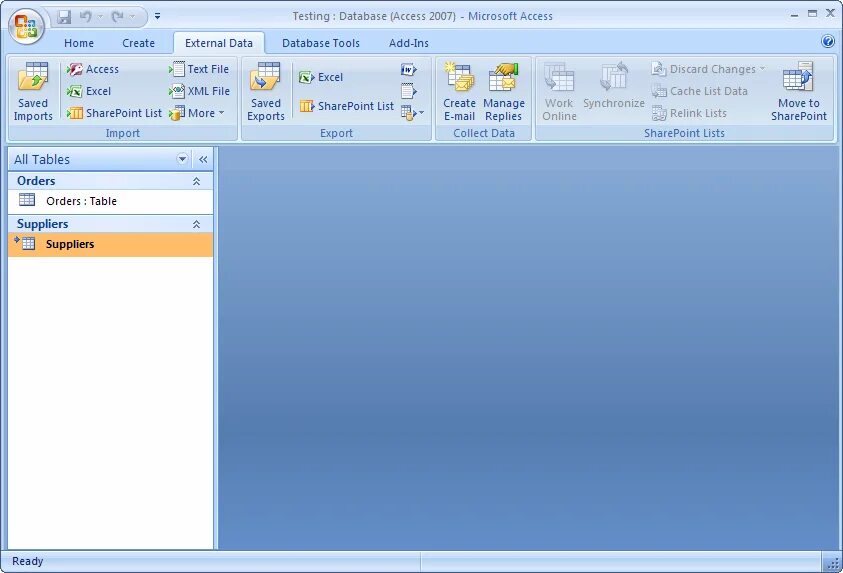843x573 pixels.
Task: Open Saved Imports
Action: (x=33, y=91)
